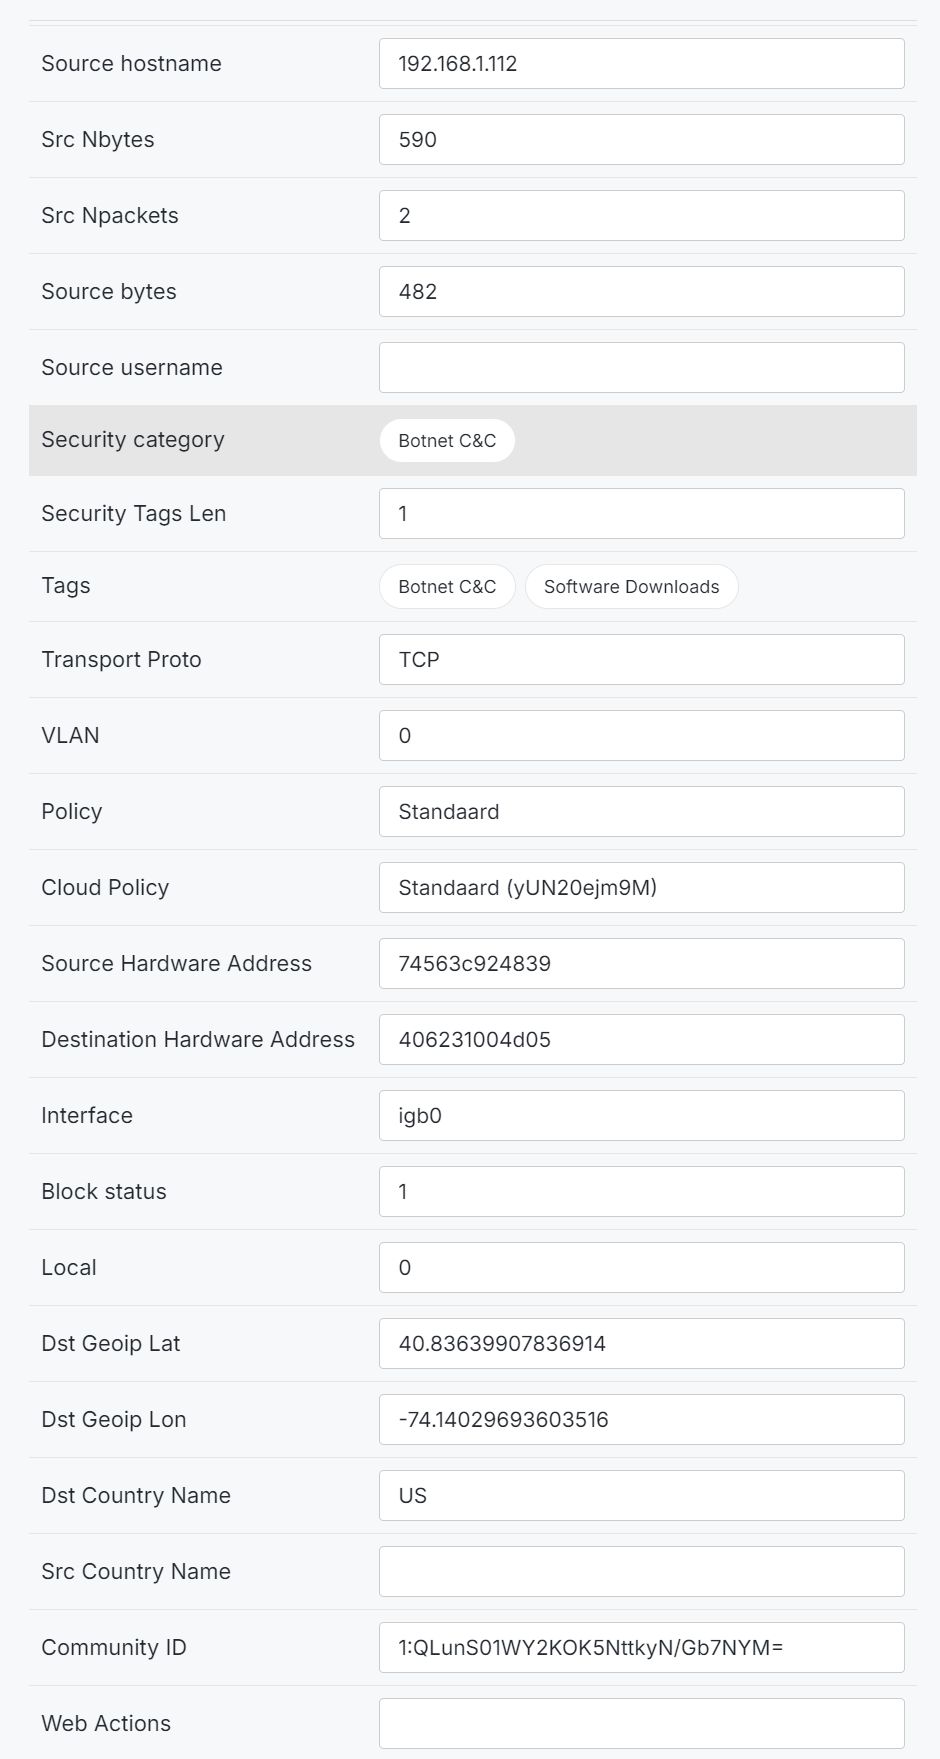Click the Software Downloads tag
The width and height of the screenshot is (940, 1759).
click(631, 587)
